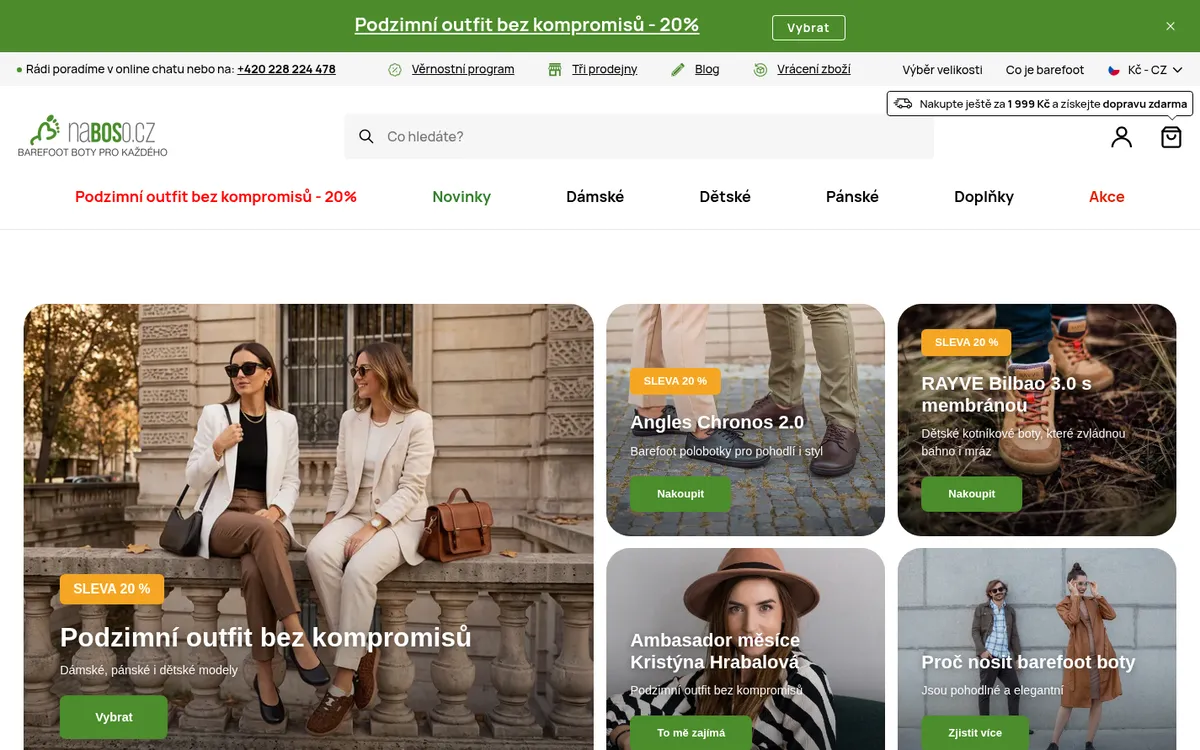
Task: Open banner link Podzimní outfit bez kompromisů - 20%
Action: [527, 25]
